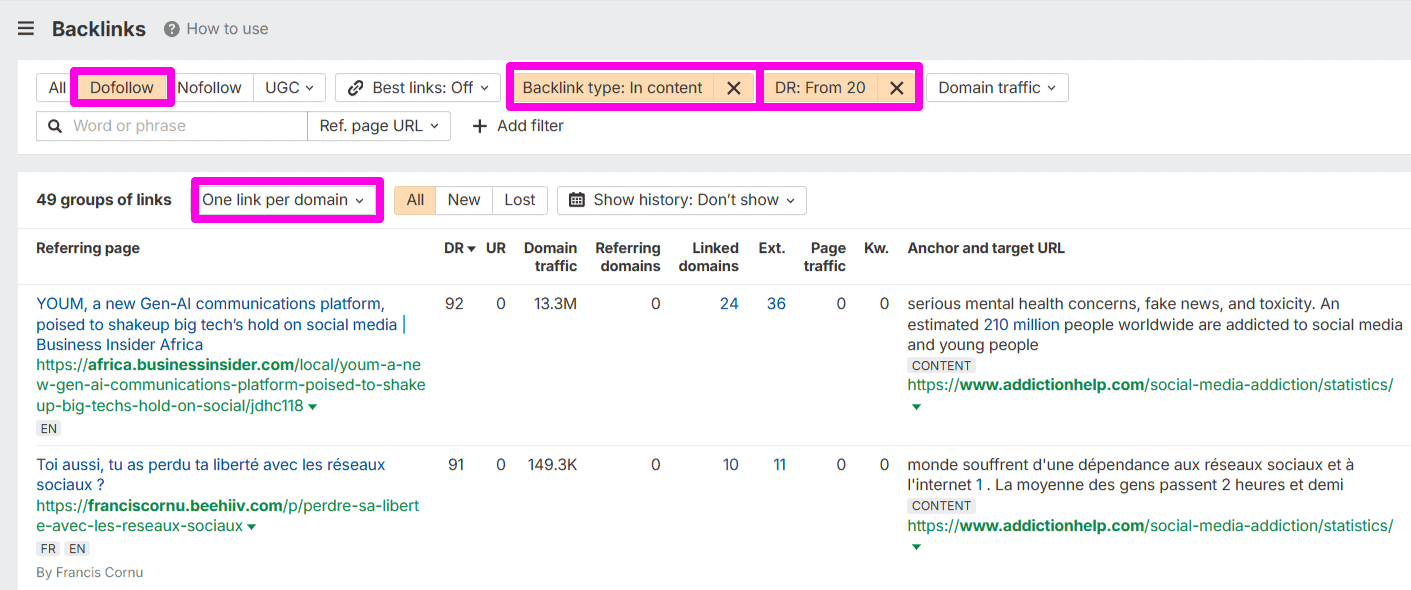Click the calendar icon beside Show history

576,200
